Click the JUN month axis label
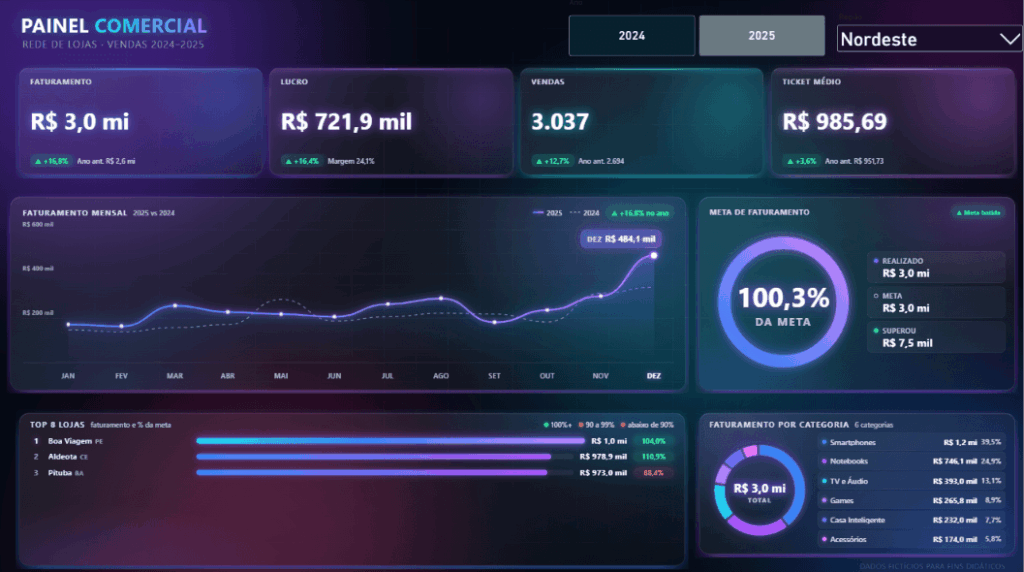Screen dimensions: 1024x572 point(334,376)
